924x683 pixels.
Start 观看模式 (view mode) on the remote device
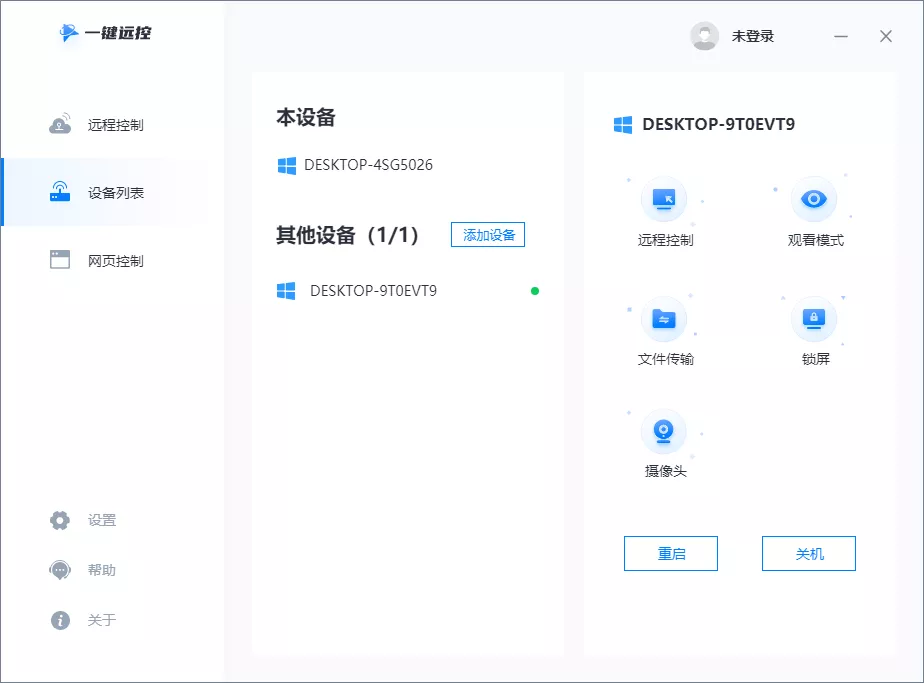pyautogui.click(x=814, y=205)
